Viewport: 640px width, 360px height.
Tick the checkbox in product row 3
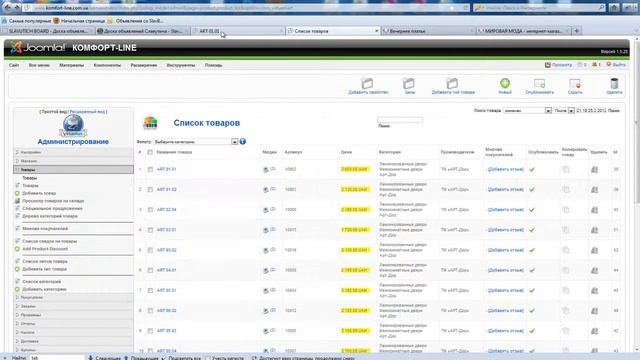(x=150, y=210)
